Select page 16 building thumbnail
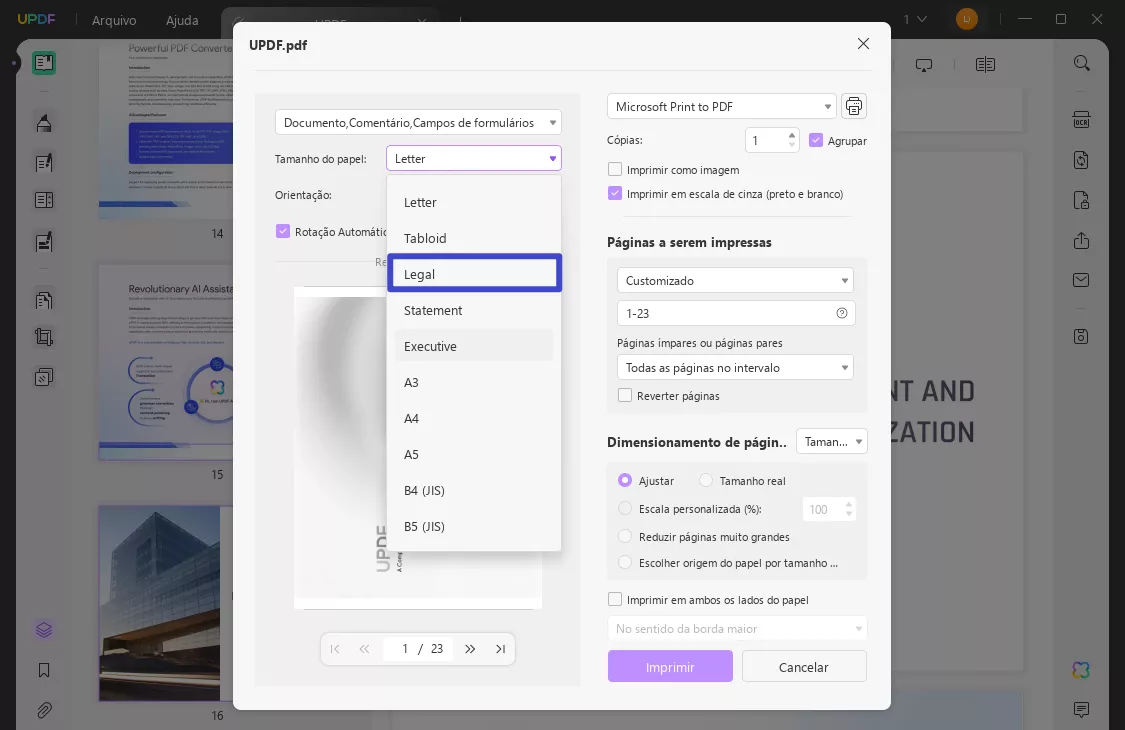 click(166, 603)
